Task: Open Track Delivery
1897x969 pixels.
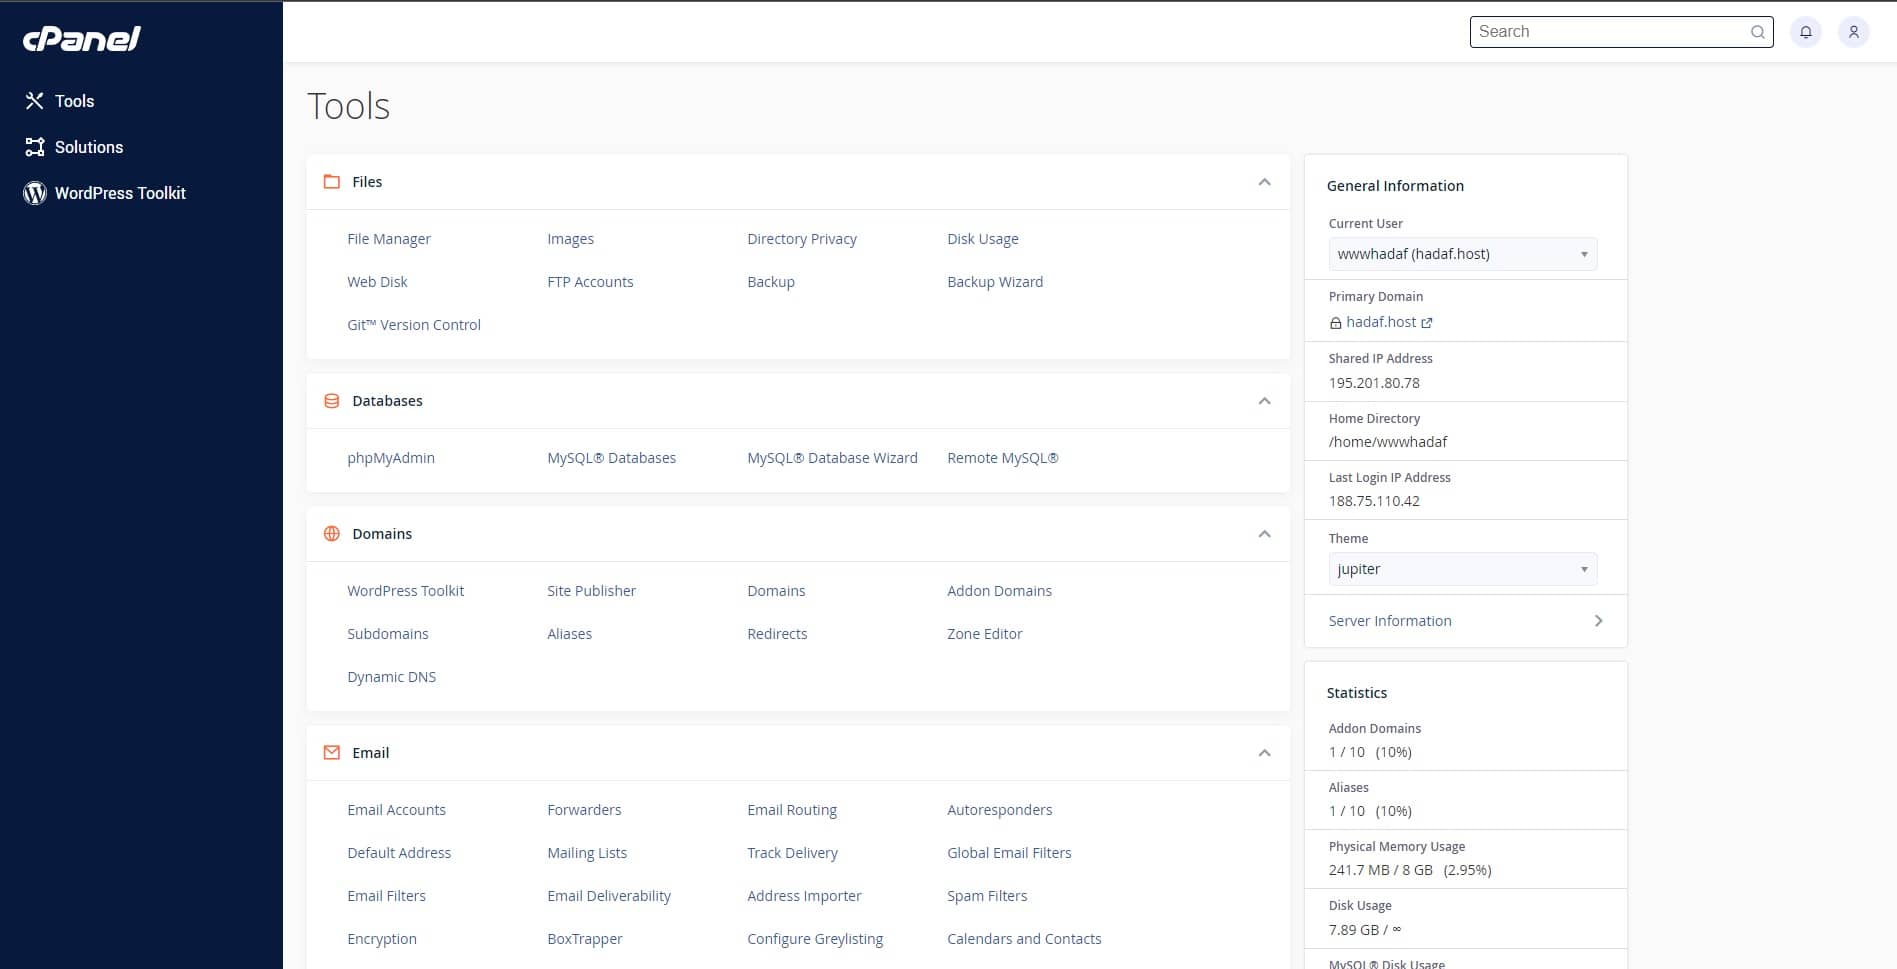Action: pos(792,853)
